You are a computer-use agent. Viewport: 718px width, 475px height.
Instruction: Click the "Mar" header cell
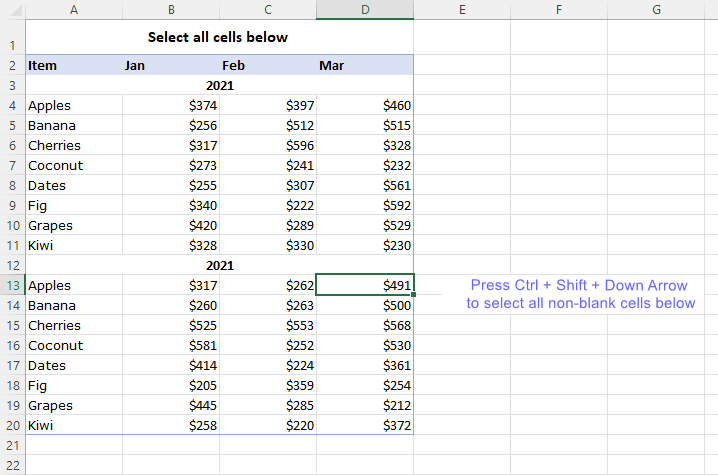(x=364, y=65)
